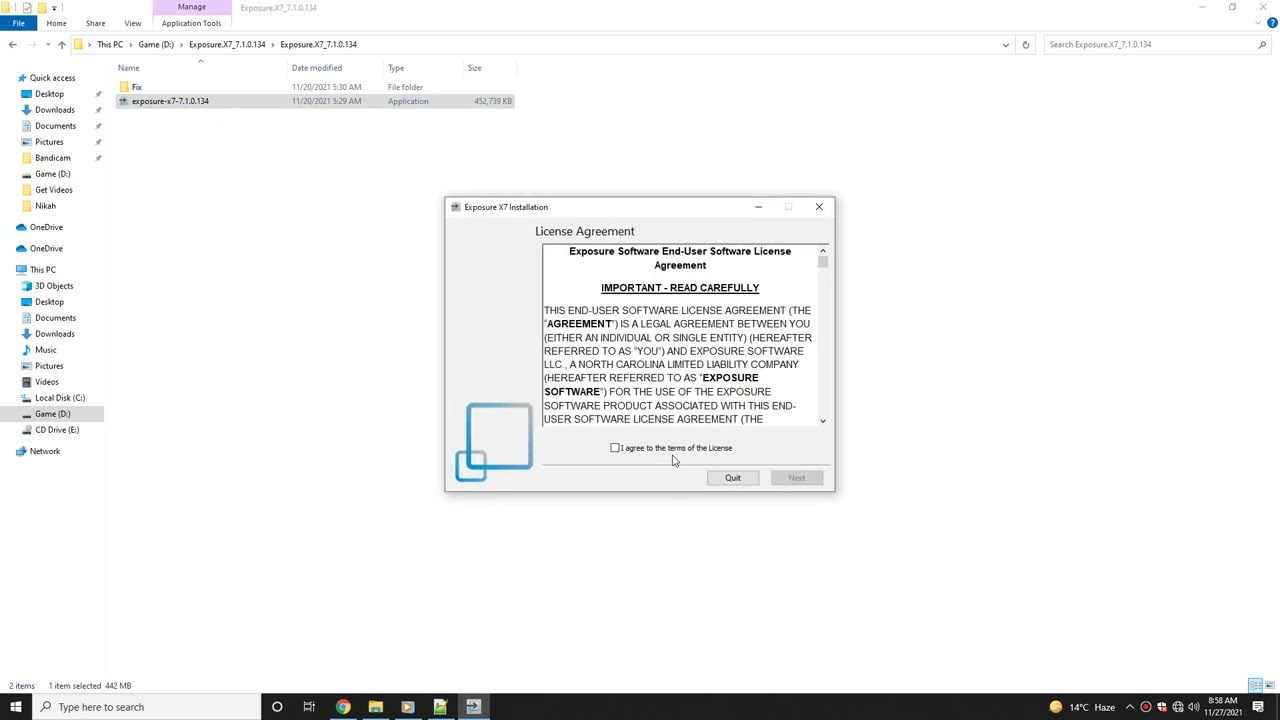Open pinned Downloads under Quick access
1280x720 pixels.
click(x=55, y=110)
